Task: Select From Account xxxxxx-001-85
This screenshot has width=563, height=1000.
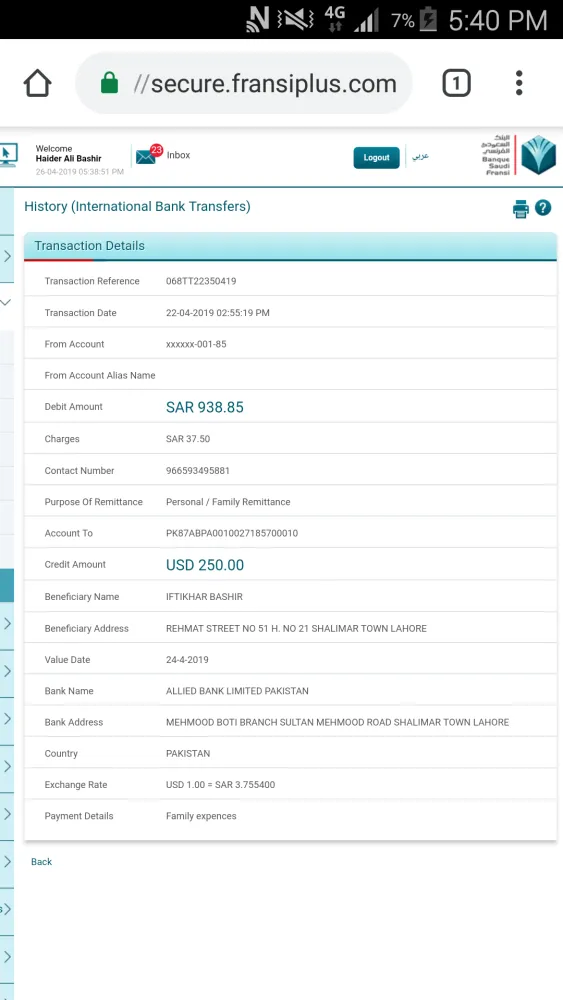Action: tap(196, 344)
